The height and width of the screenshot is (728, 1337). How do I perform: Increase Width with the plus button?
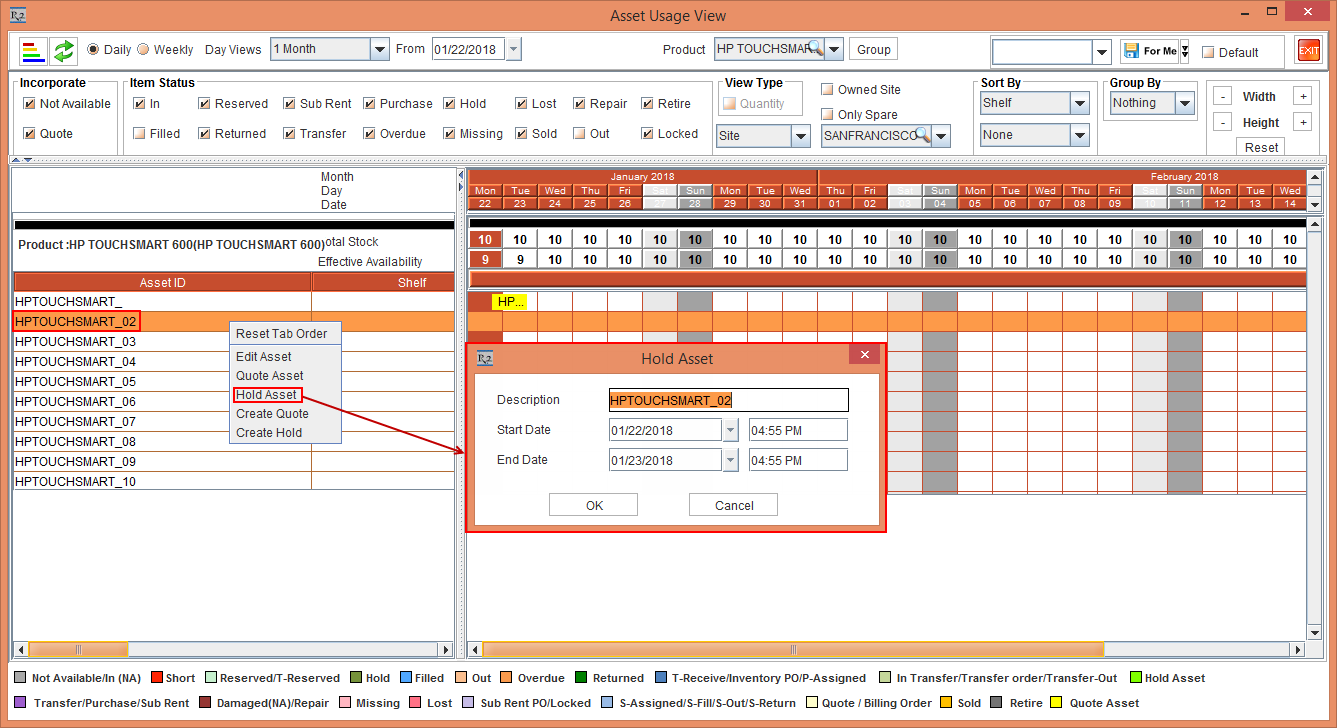click(x=1302, y=97)
